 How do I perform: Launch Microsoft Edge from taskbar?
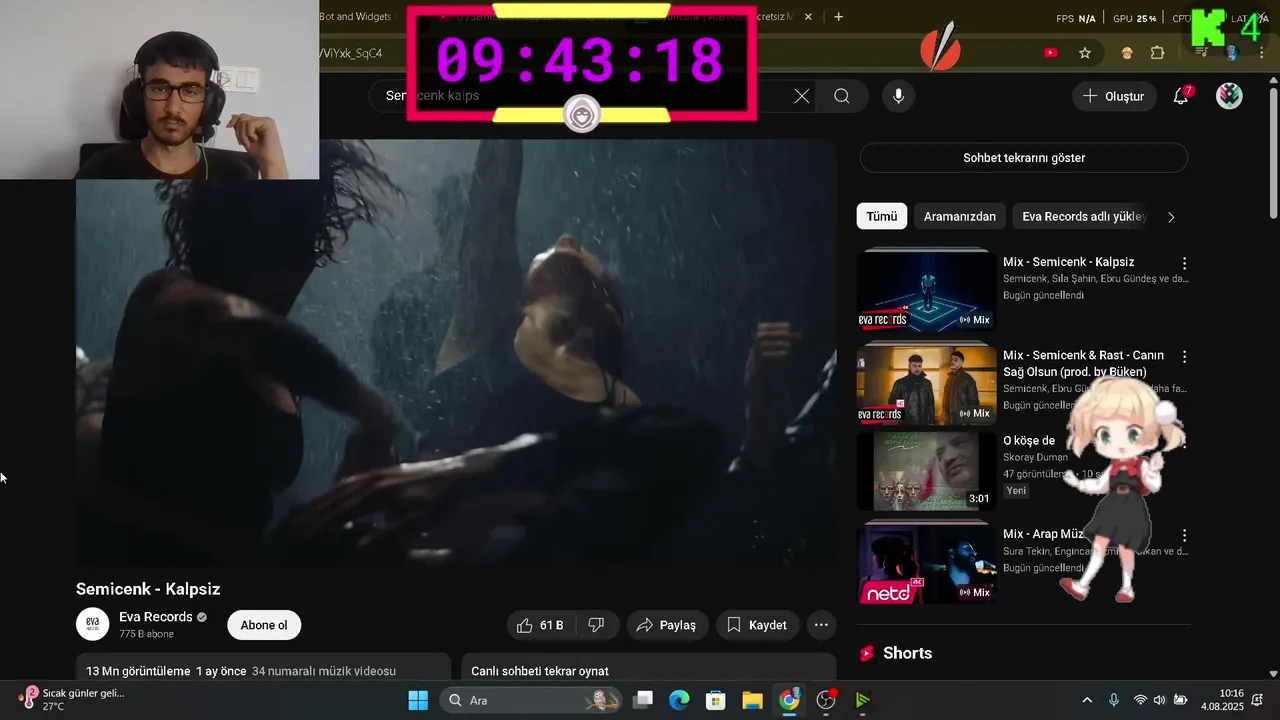point(679,700)
